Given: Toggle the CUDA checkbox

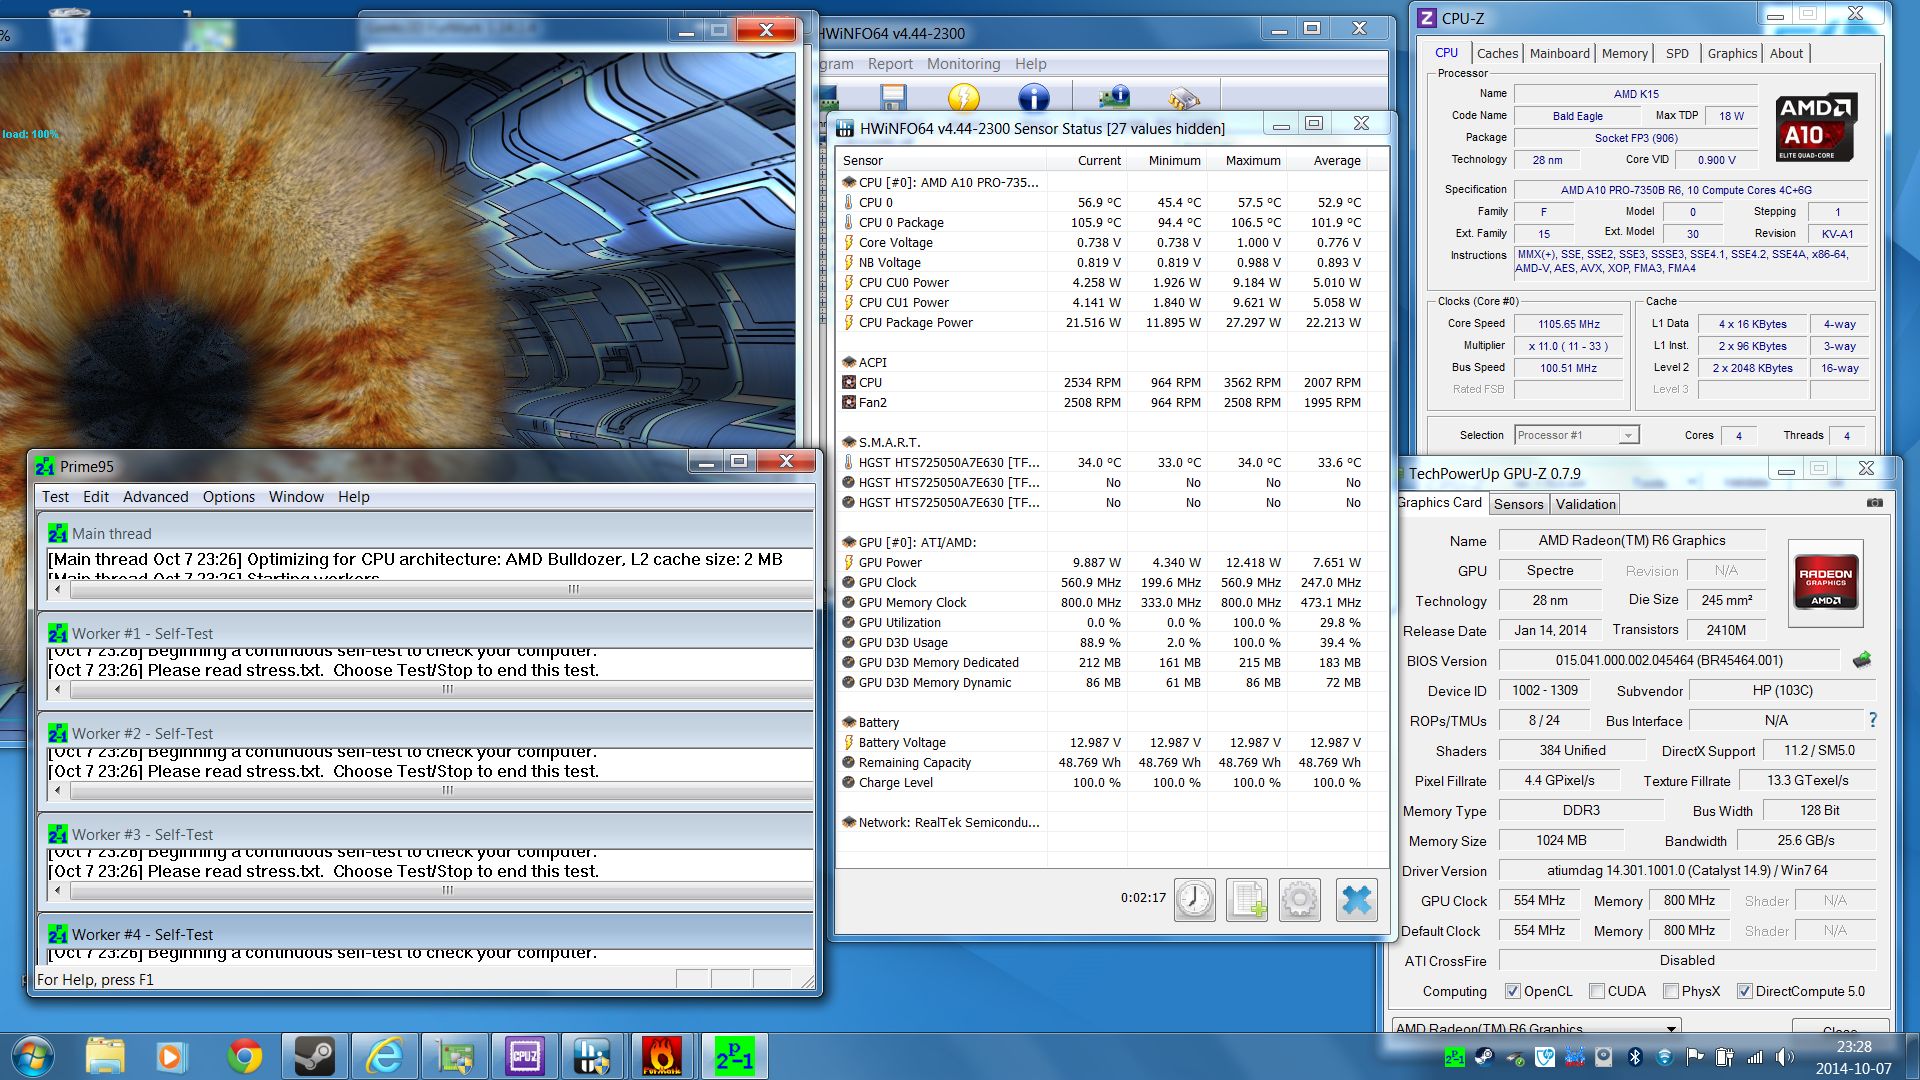Looking at the screenshot, I should point(1597,991).
